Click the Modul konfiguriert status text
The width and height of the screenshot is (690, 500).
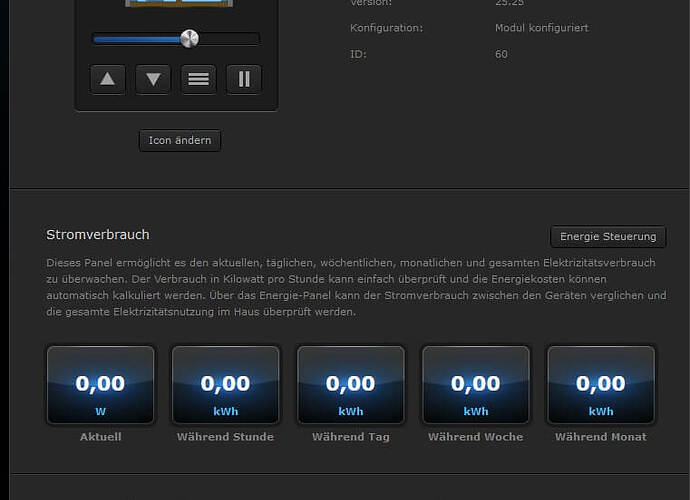click(541, 28)
